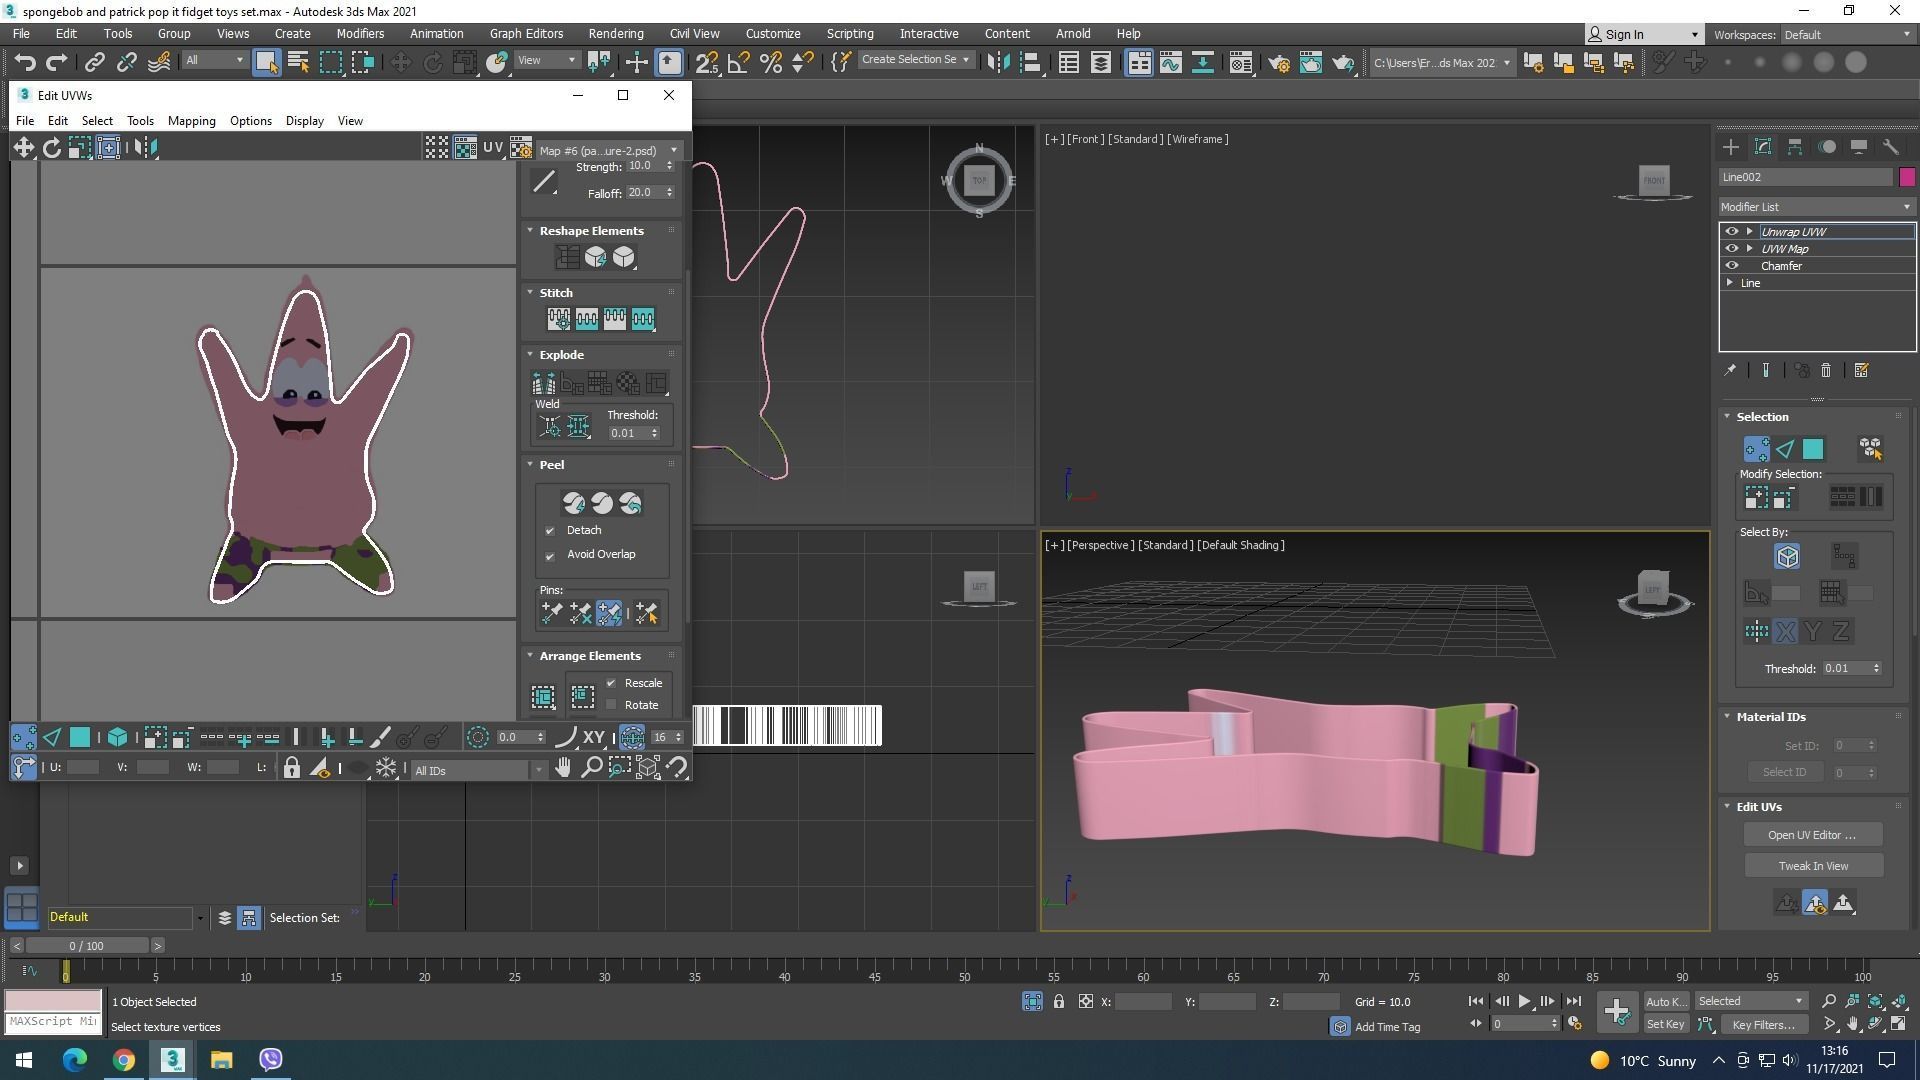Screen dimensions: 1920x1080
Task: Expand the Line entry in modifier stack
Action: point(1730,283)
